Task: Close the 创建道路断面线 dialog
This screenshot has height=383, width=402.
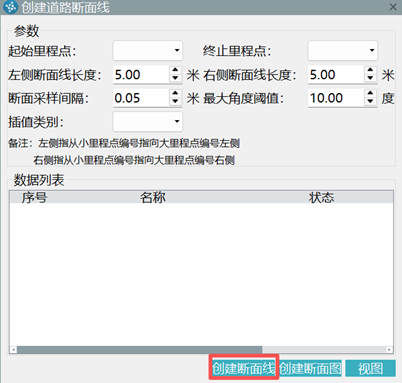Action: tap(393, 7)
